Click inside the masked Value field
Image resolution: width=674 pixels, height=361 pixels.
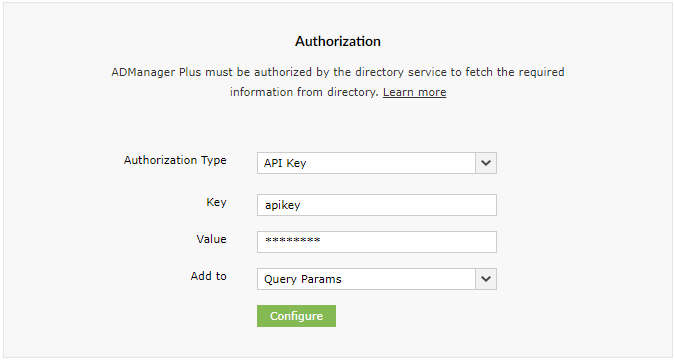point(377,242)
